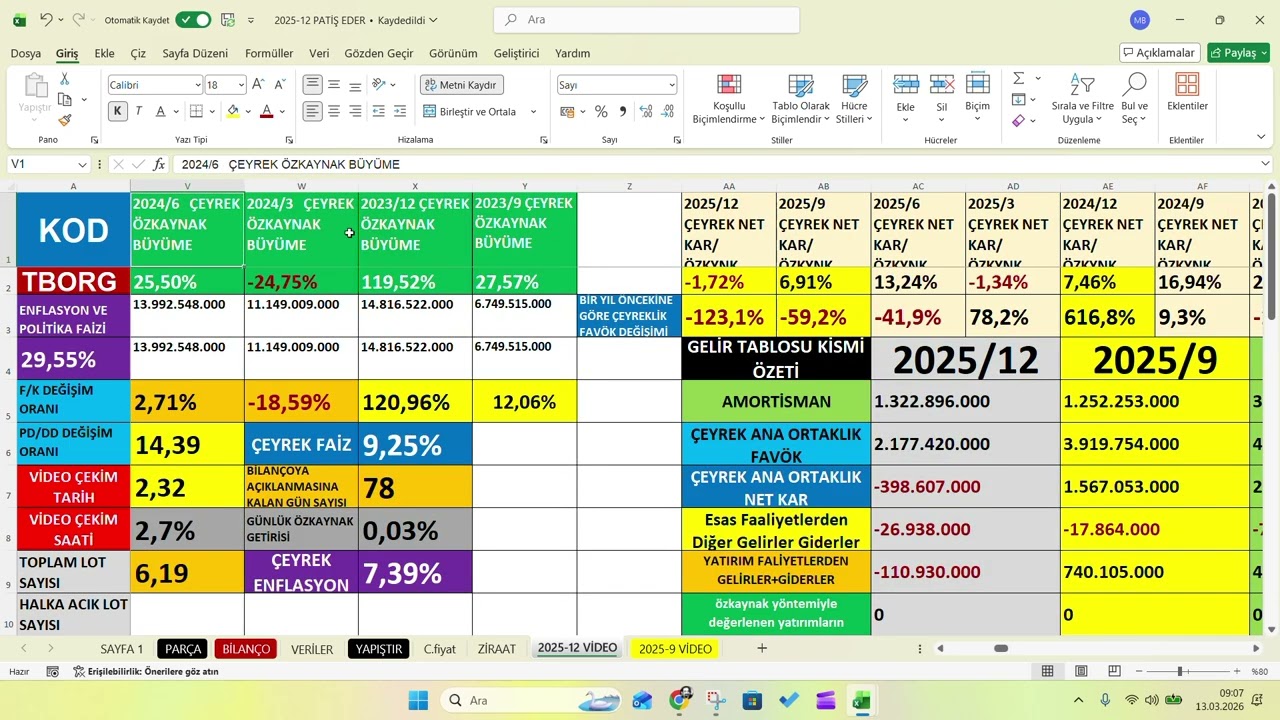Switch to Page Layout view
Image resolution: width=1280 pixels, height=720 pixels.
[1081, 672]
